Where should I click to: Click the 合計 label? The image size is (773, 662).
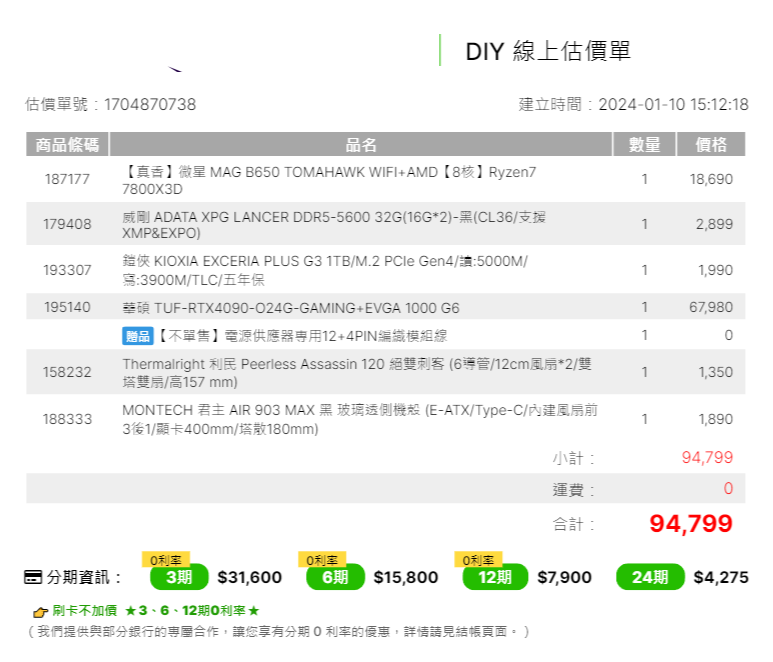point(573,524)
